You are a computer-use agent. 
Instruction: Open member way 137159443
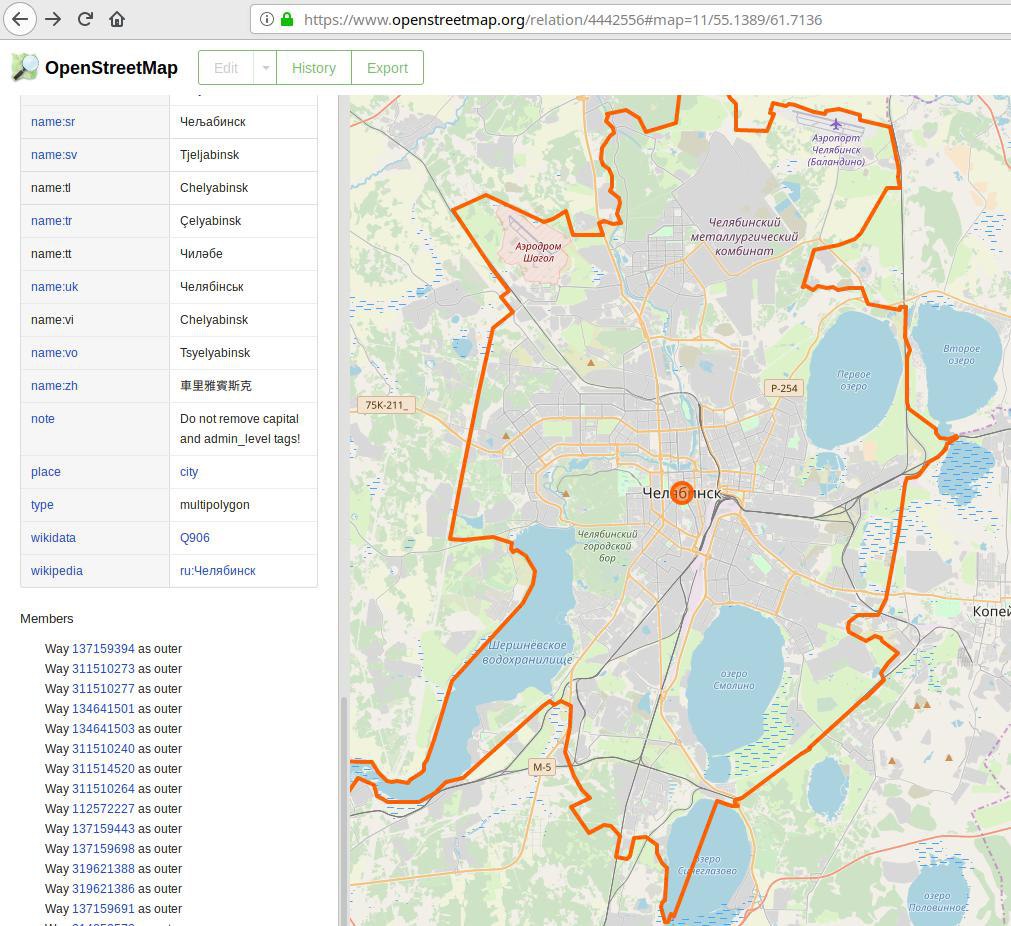[103, 829]
